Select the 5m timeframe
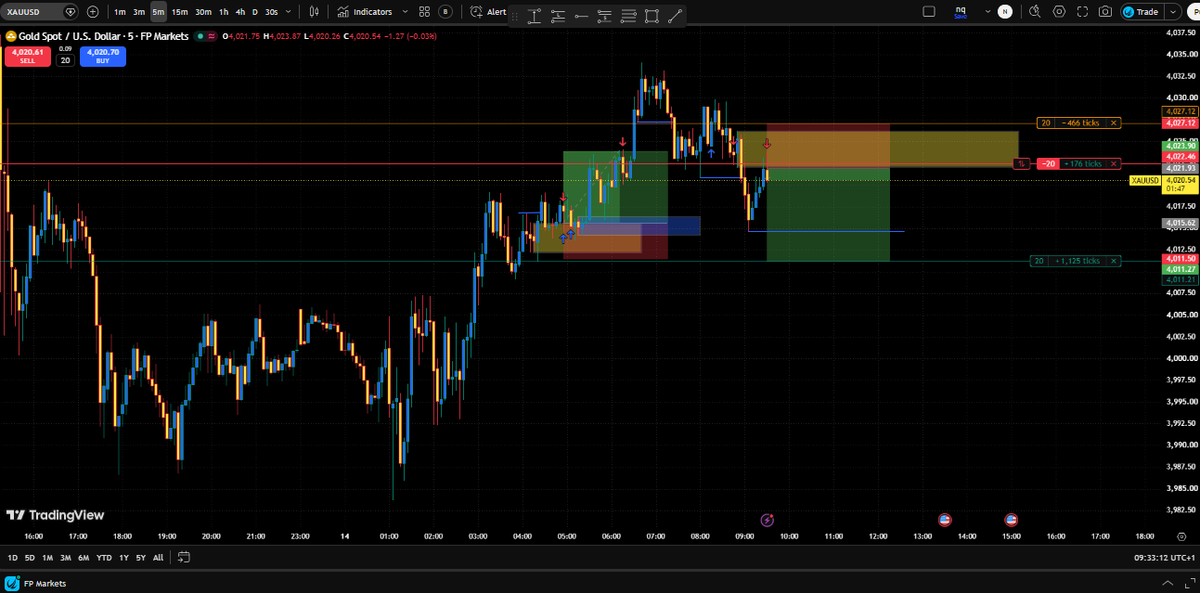The width and height of the screenshot is (1200, 593). [158, 12]
